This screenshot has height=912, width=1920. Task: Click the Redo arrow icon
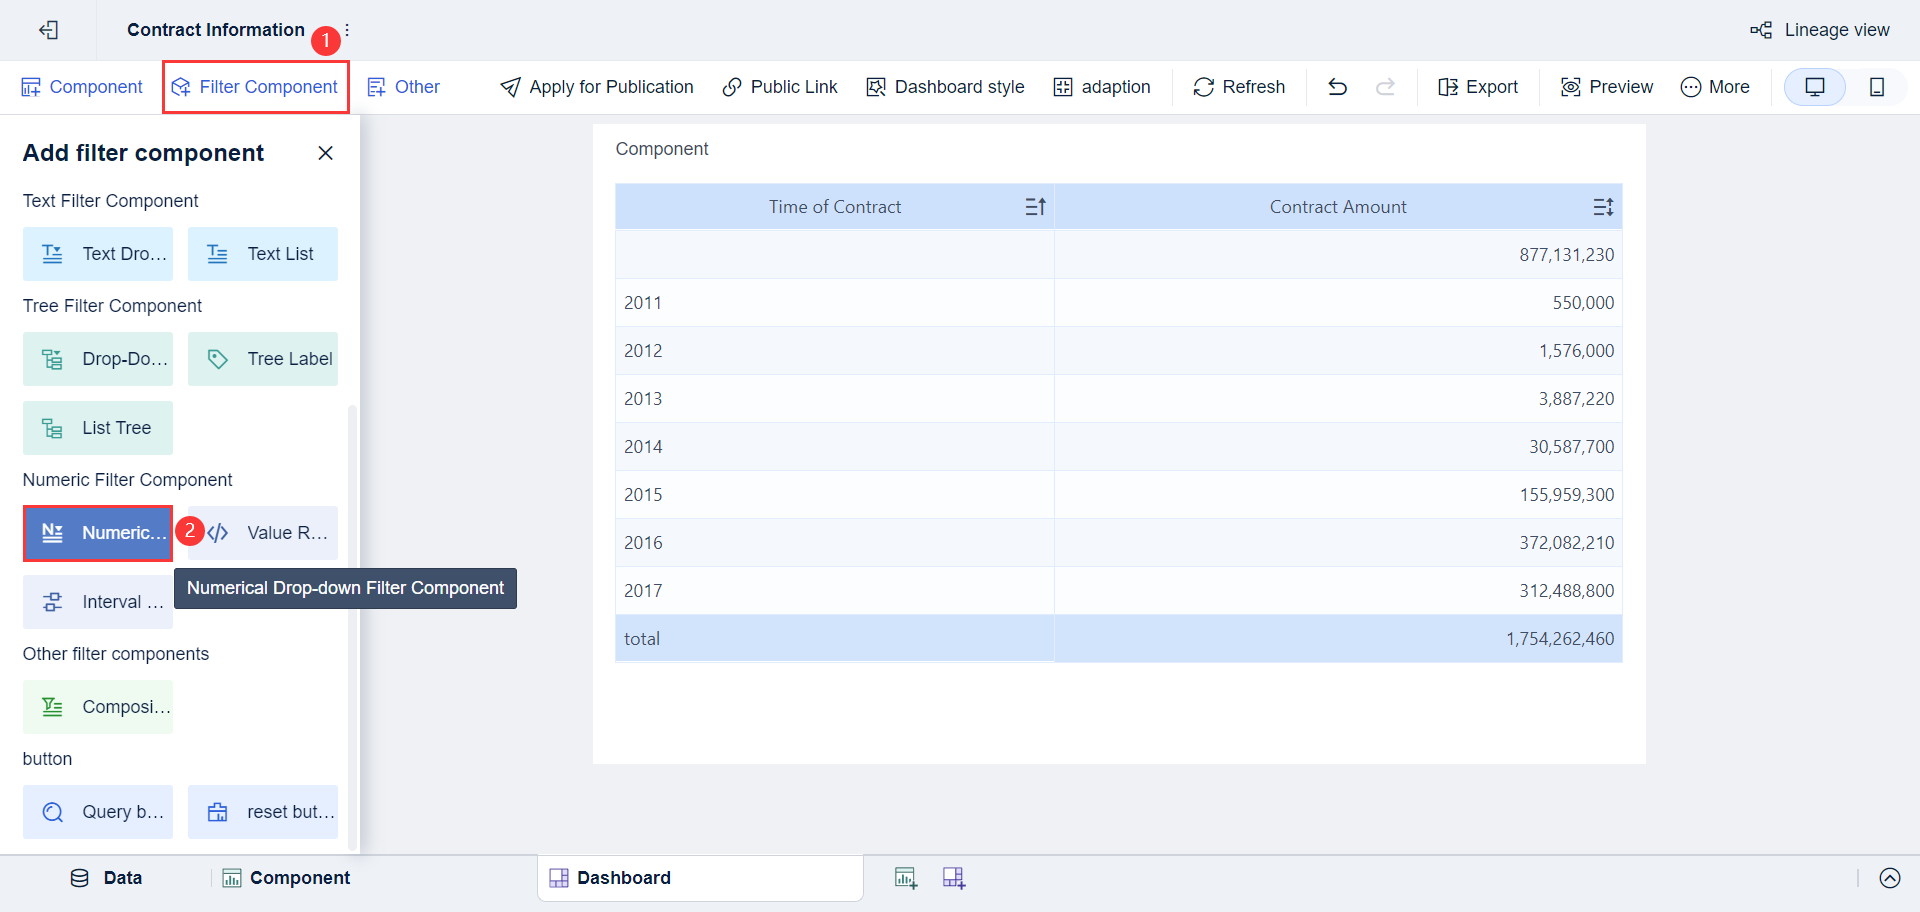pos(1386,87)
